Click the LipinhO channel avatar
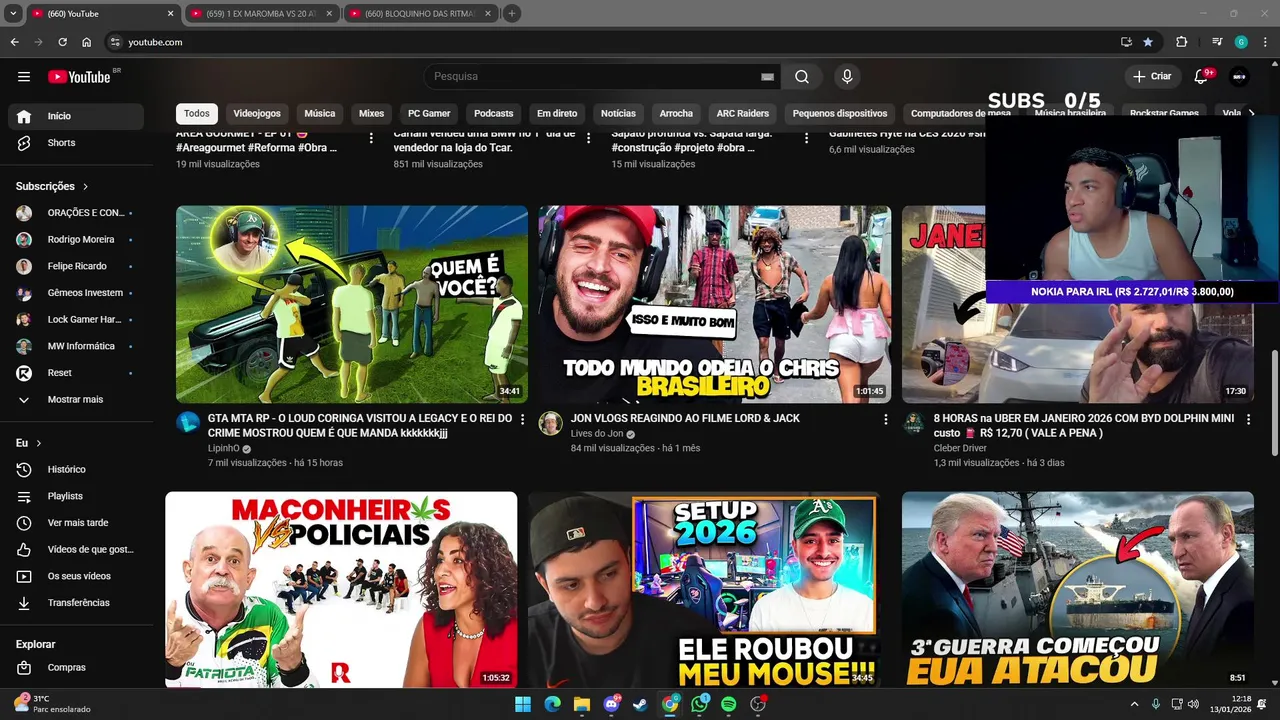Image resolution: width=1280 pixels, height=720 pixels. tap(188, 422)
